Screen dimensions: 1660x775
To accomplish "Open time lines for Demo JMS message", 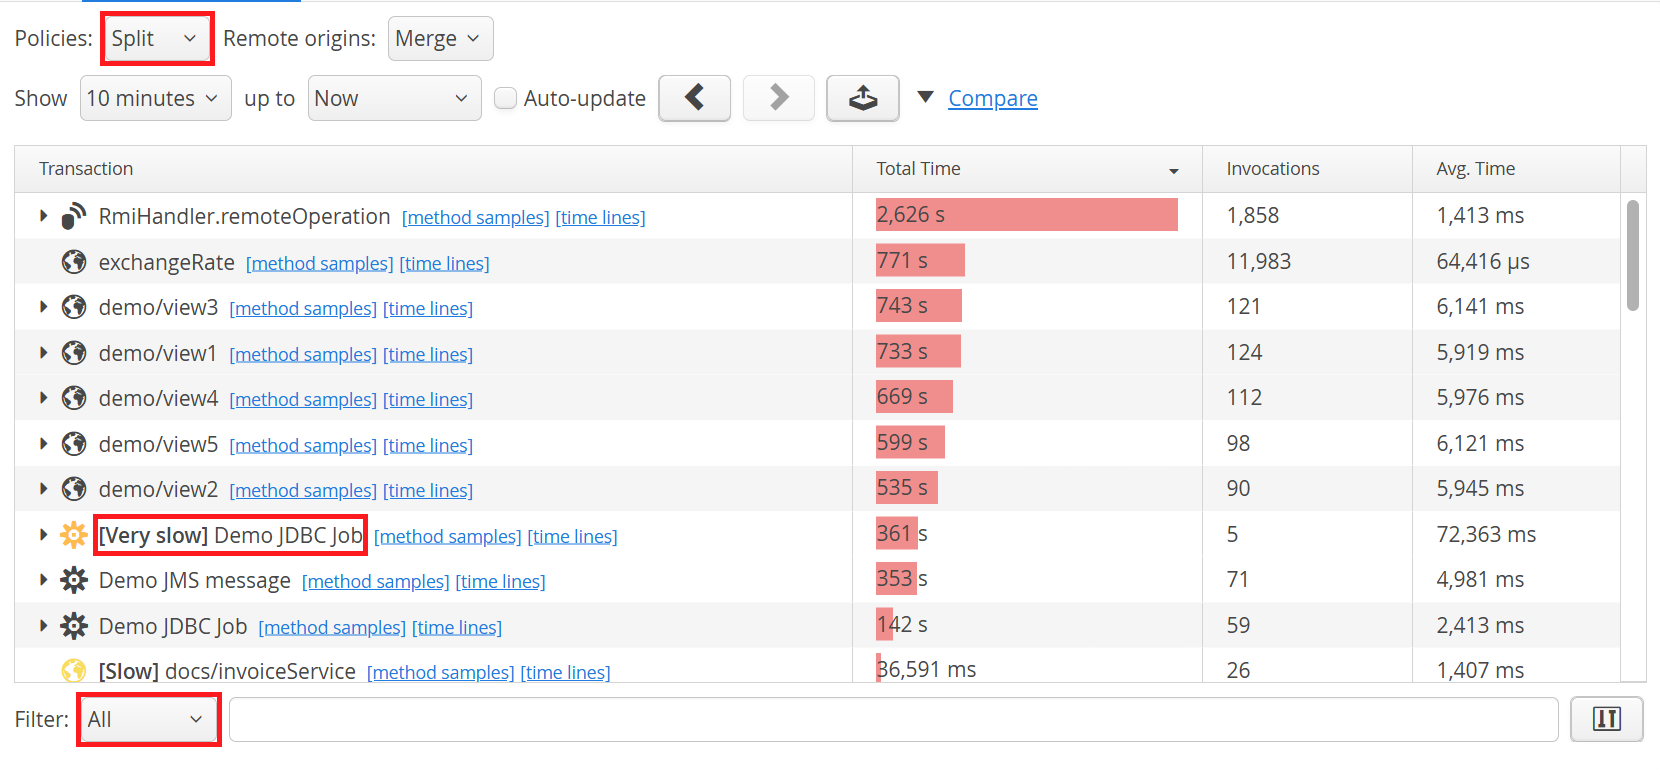I will 501,582.
